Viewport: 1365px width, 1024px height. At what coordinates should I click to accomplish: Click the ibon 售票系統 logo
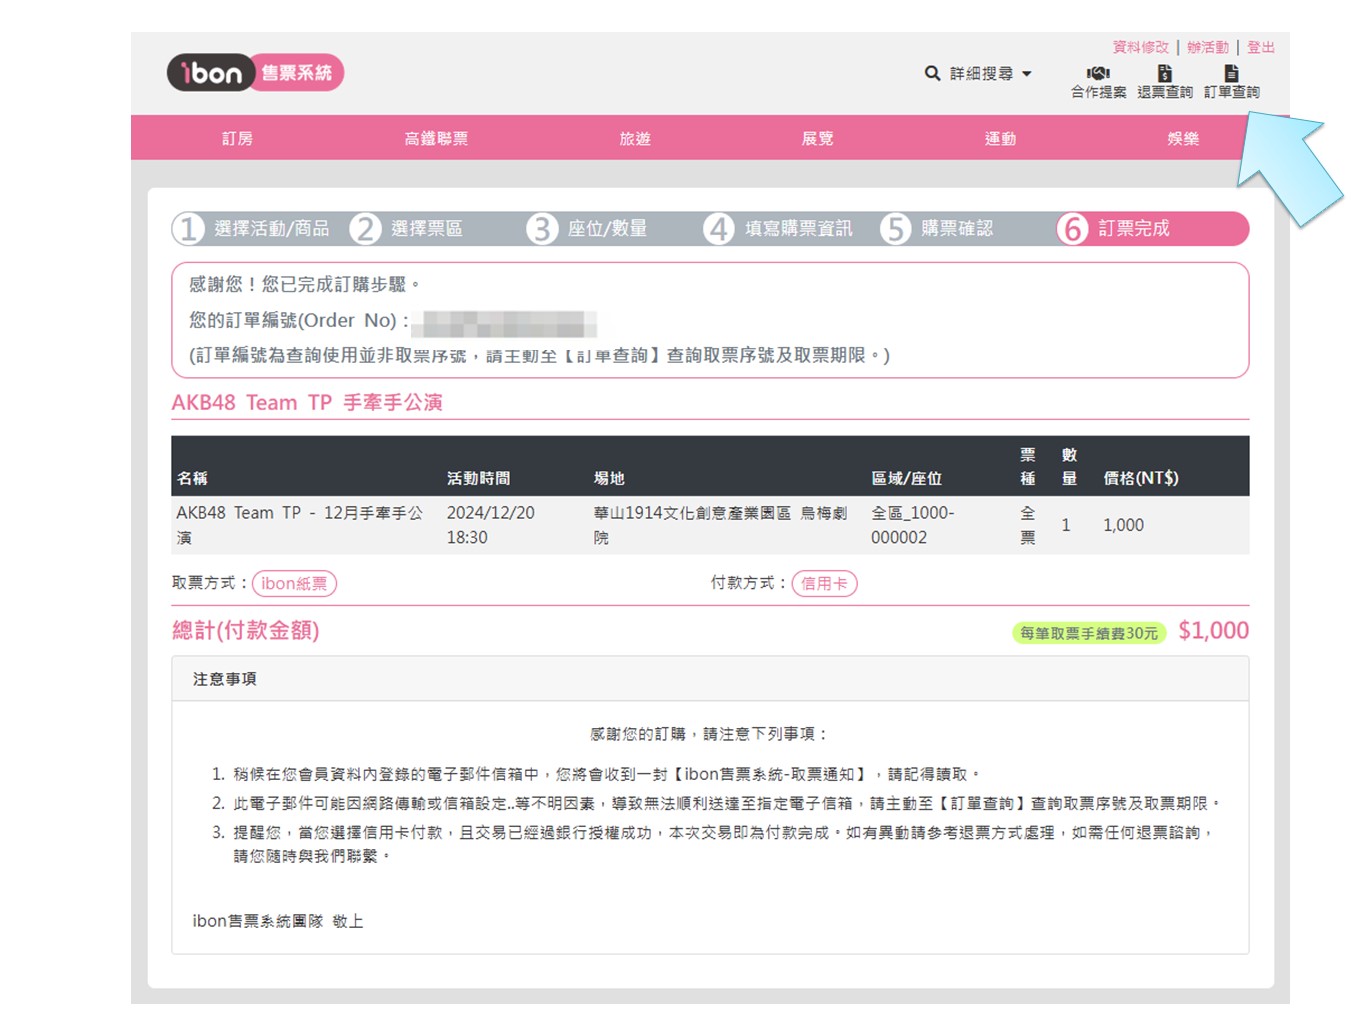[255, 73]
